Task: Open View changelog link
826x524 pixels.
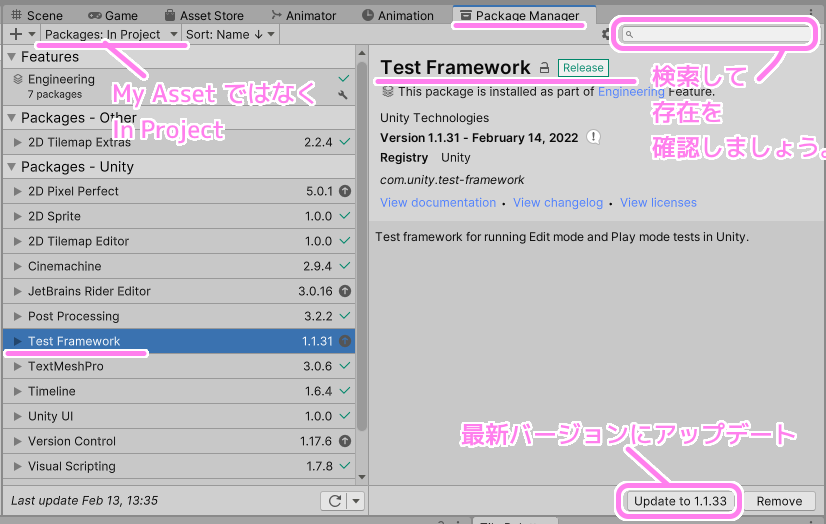Action: (x=558, y=203)
